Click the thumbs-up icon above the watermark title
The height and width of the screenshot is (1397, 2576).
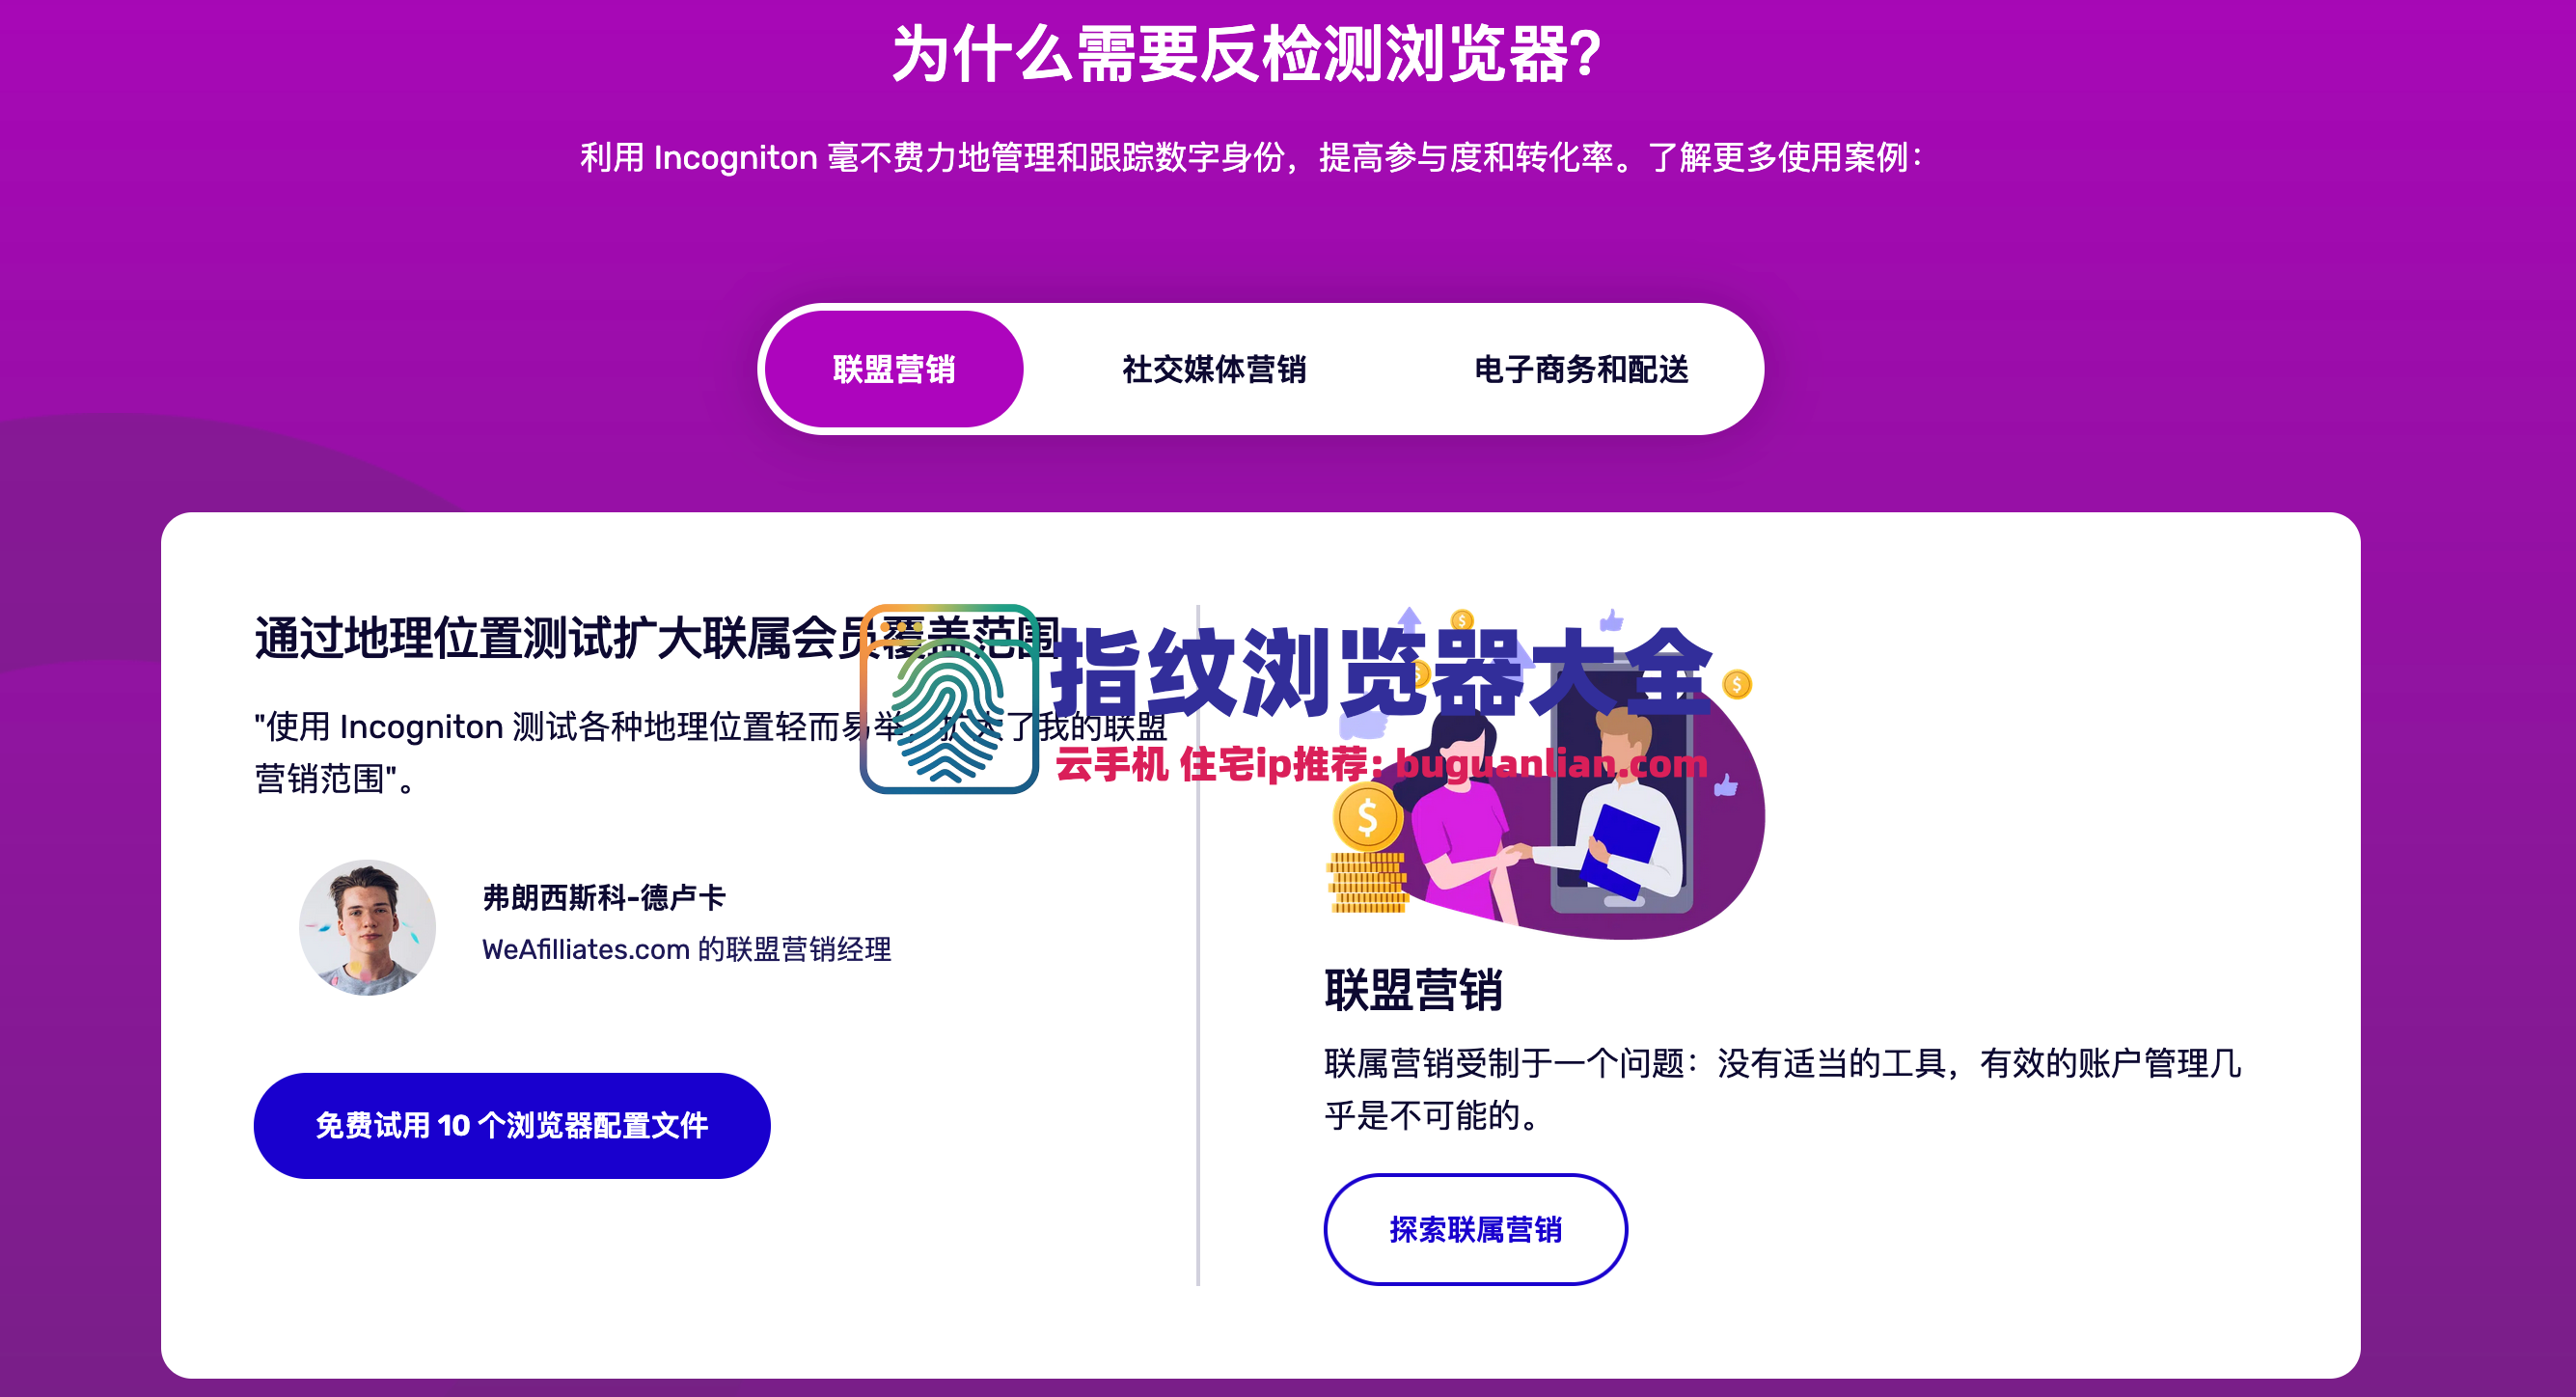click(x=1611, y=621)
